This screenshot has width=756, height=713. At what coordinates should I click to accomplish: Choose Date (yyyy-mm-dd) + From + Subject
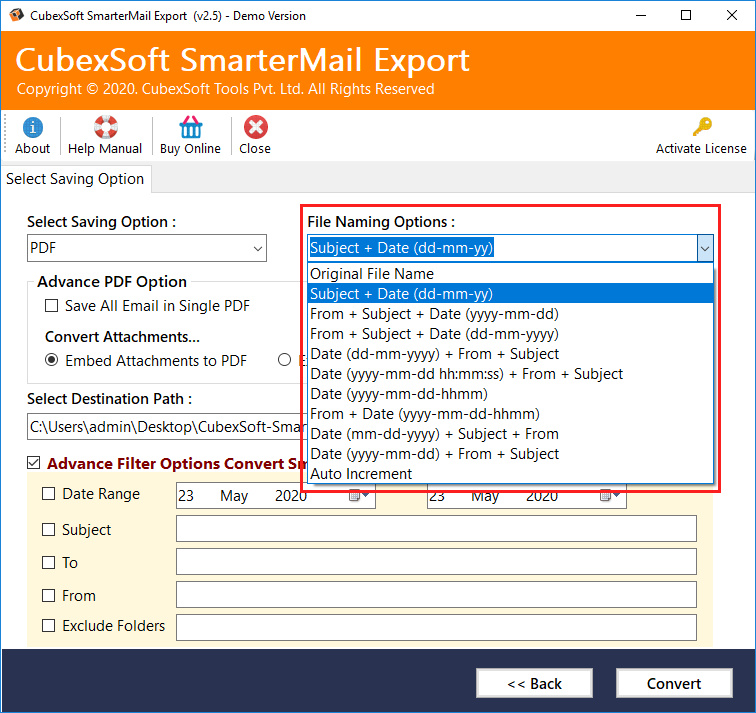coord(510,454)
